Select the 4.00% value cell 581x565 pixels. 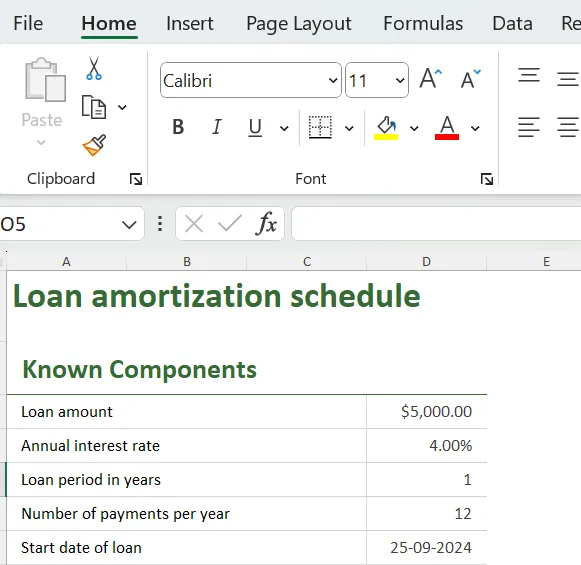coord(426,446)
